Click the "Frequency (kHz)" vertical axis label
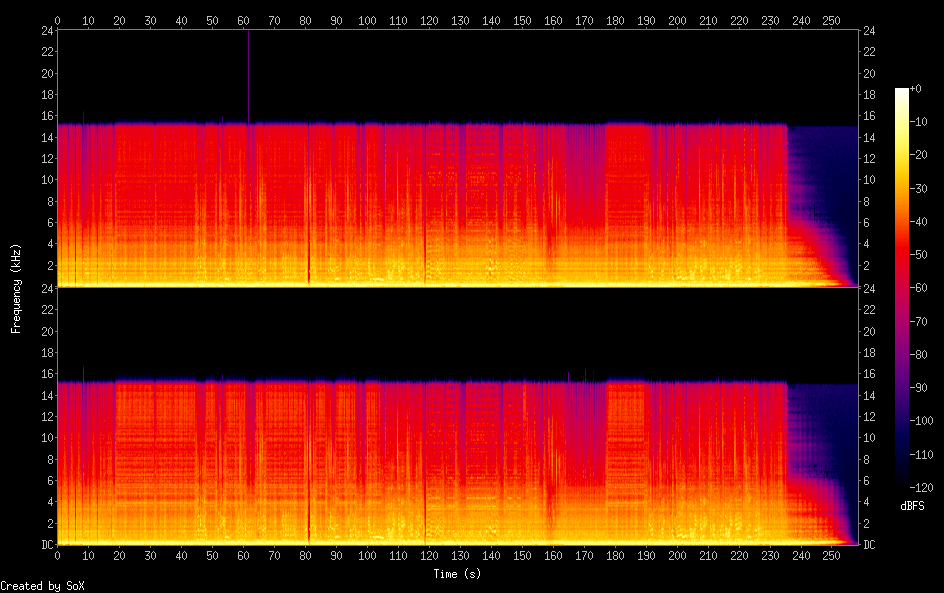 point(16,288)
